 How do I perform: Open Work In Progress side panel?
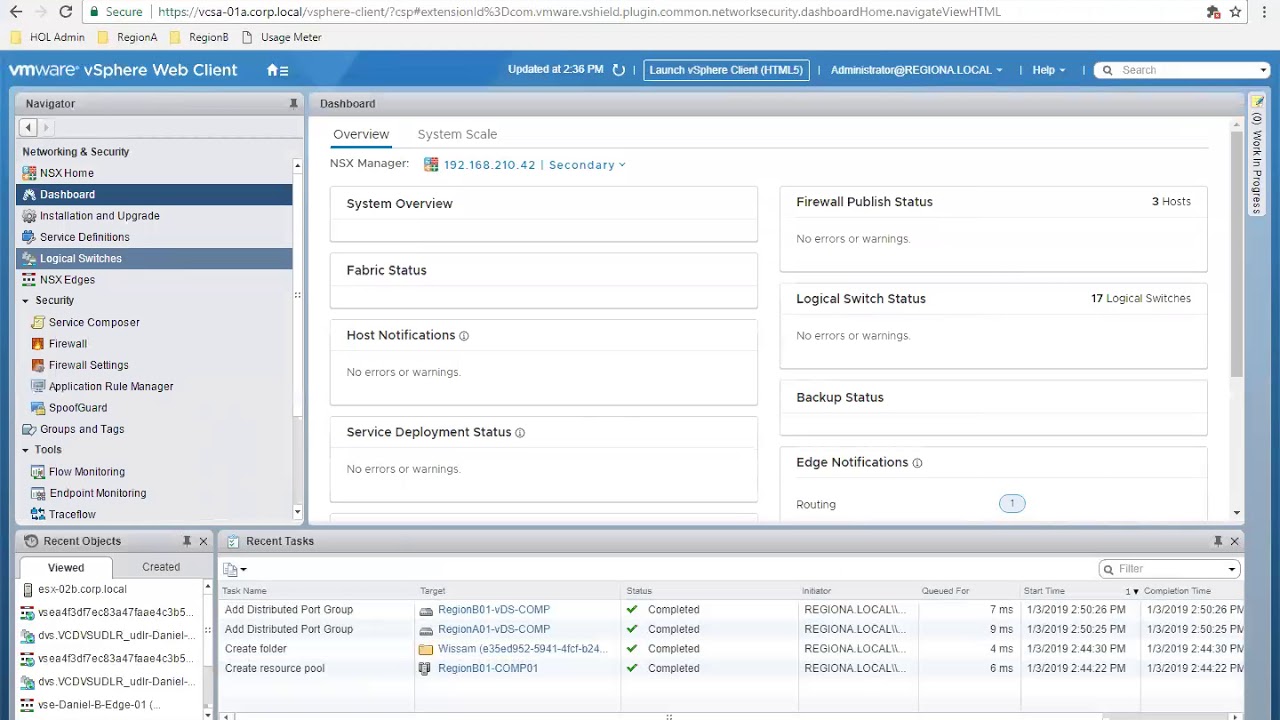(1257, 155)
